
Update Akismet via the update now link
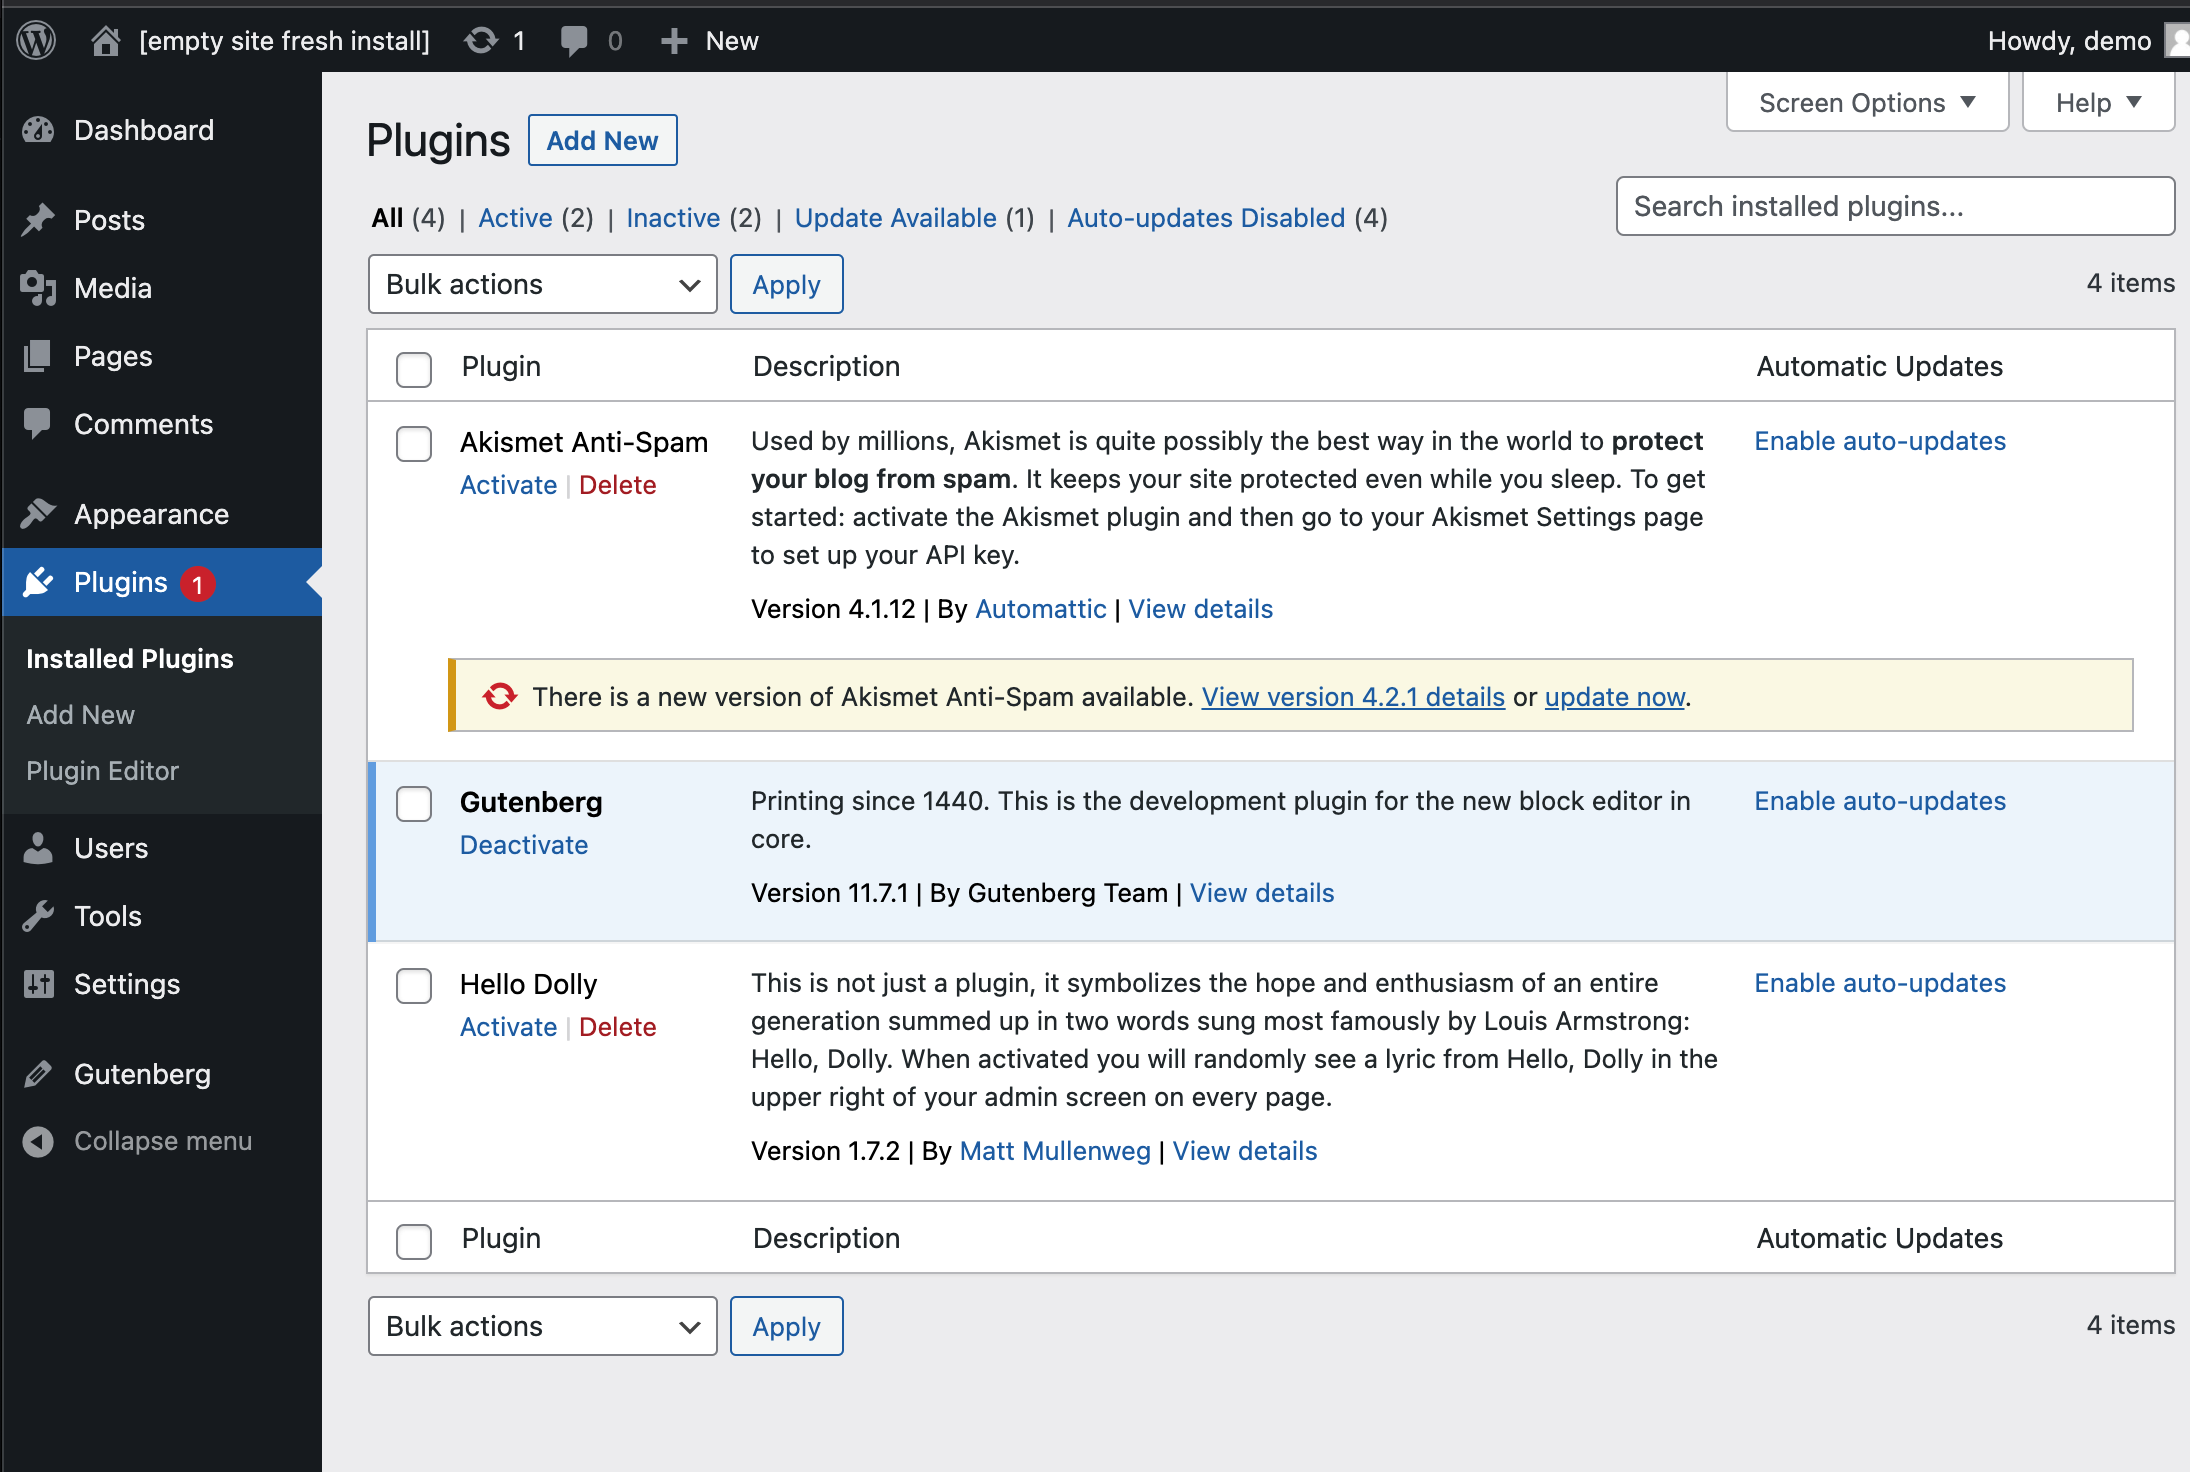click(1613, 697)
